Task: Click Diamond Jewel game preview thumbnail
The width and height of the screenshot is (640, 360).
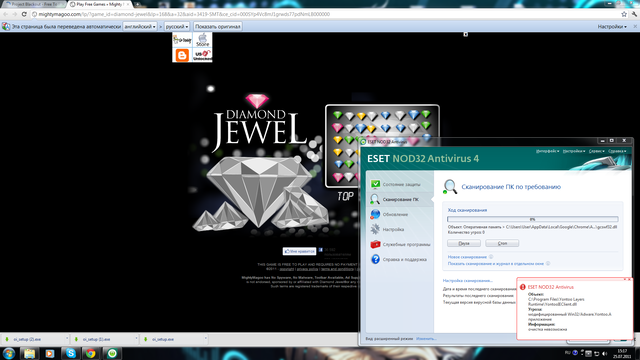Action: click(382, 146)
